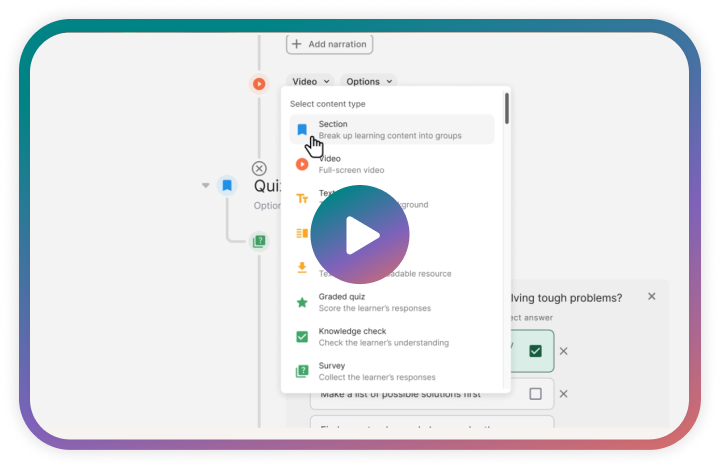Viewport: 720px width, 469px height.
Task: Click the green checkmark Knowledge check icon
Action: click(302, 337)
